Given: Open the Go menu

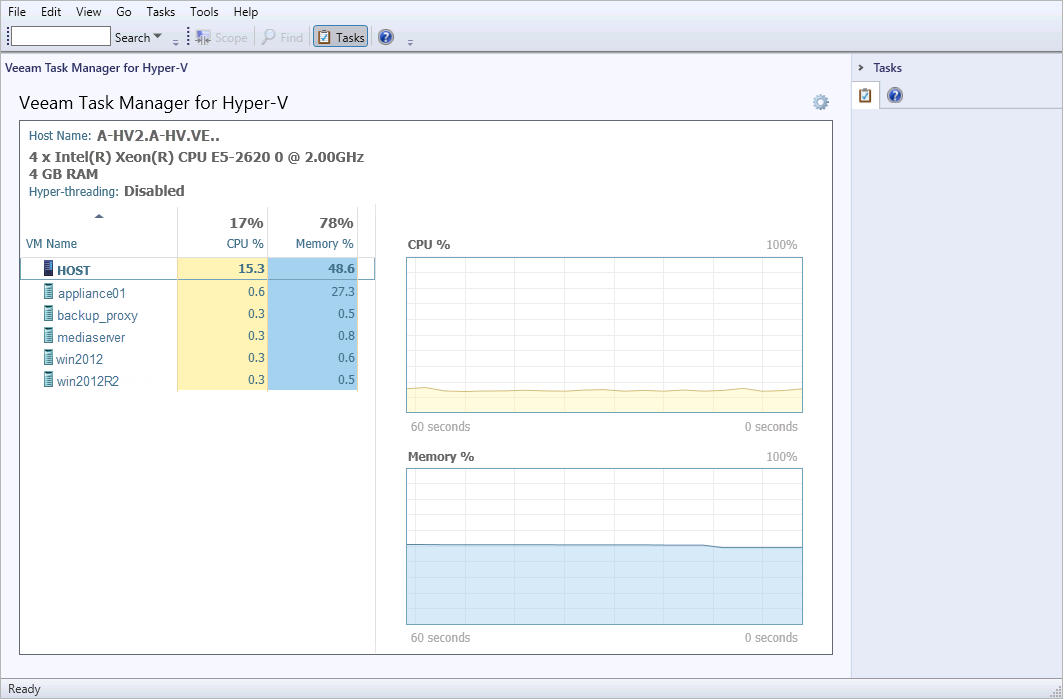Looking at the screenshot, I should pos(123,12).
